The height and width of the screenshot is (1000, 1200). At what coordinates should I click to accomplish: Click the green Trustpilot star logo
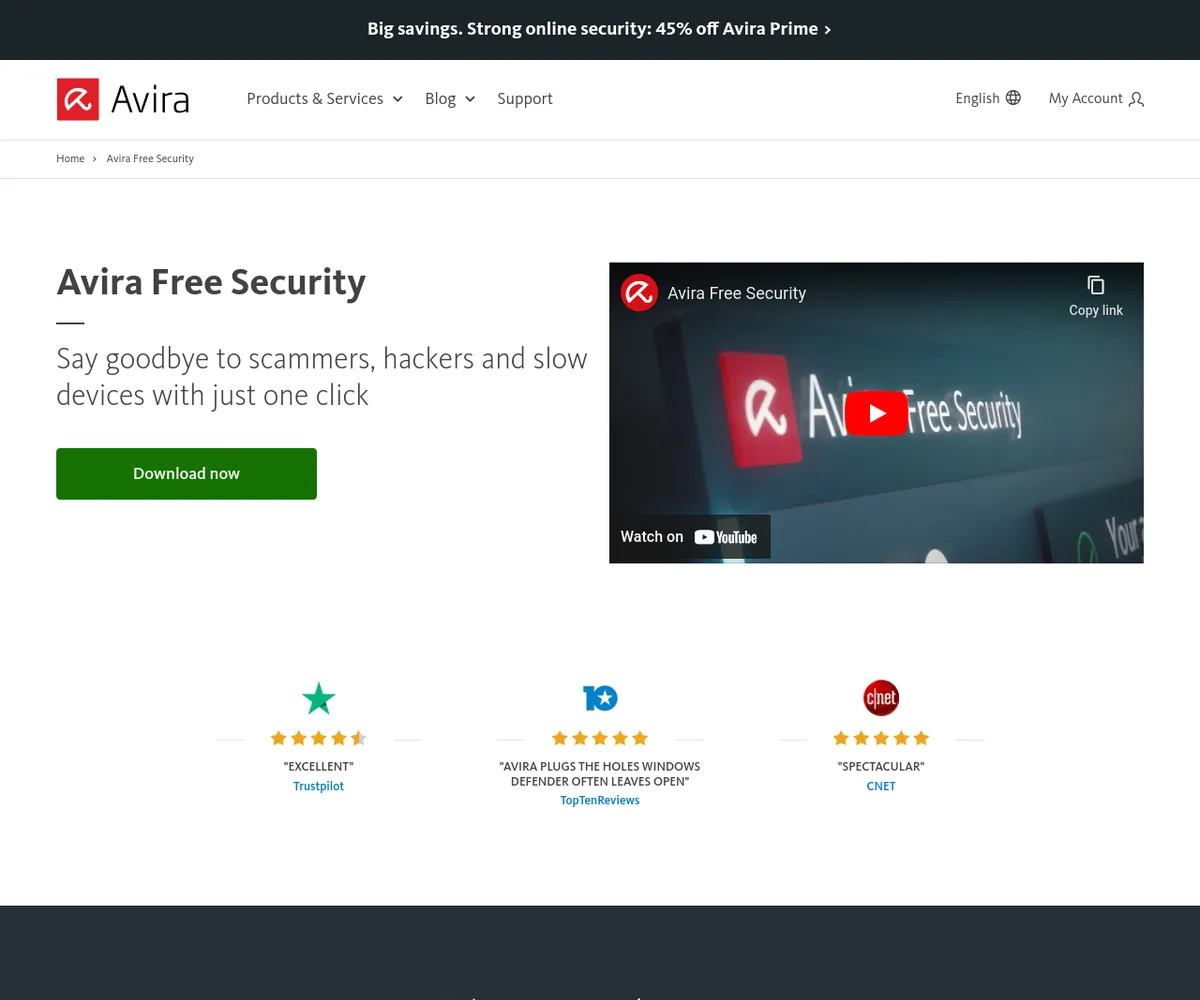point(319,698)
